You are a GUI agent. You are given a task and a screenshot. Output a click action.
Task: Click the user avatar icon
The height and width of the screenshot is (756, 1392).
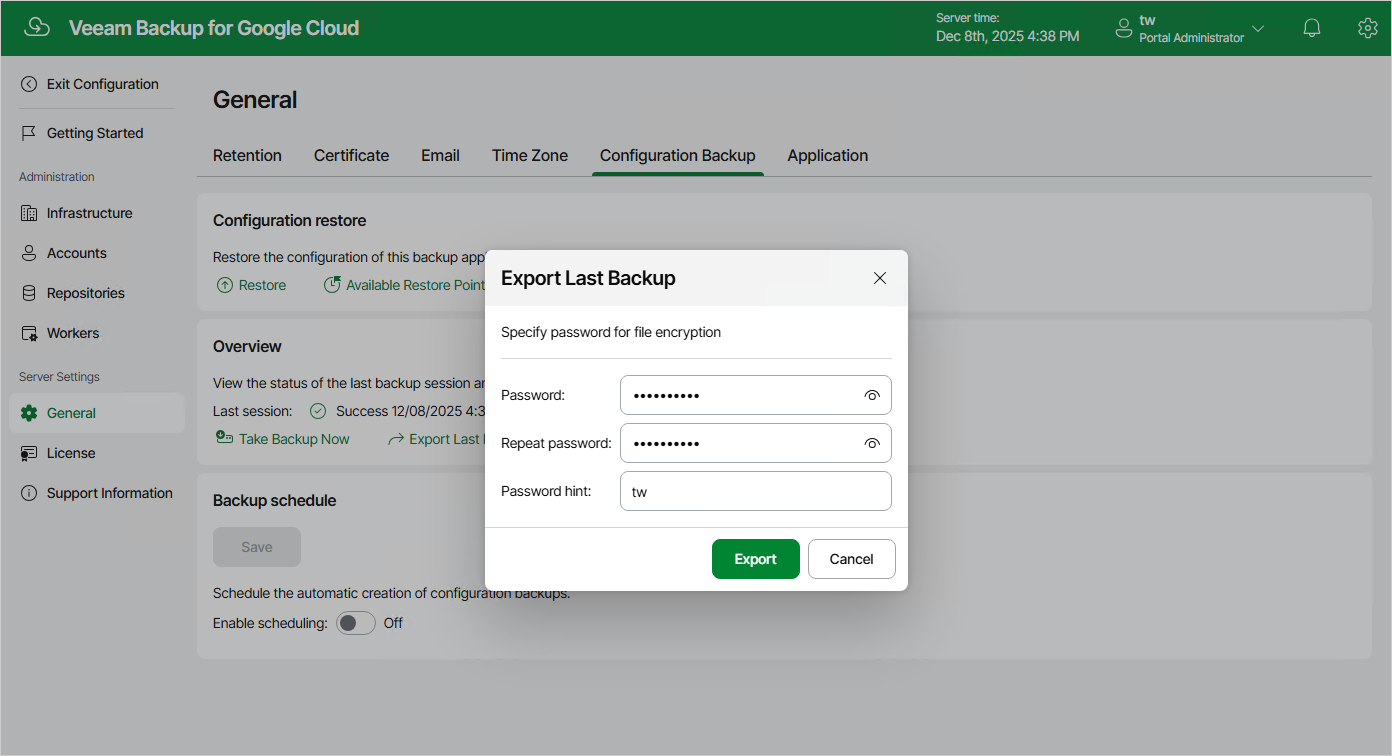[x=1124, y=29]
